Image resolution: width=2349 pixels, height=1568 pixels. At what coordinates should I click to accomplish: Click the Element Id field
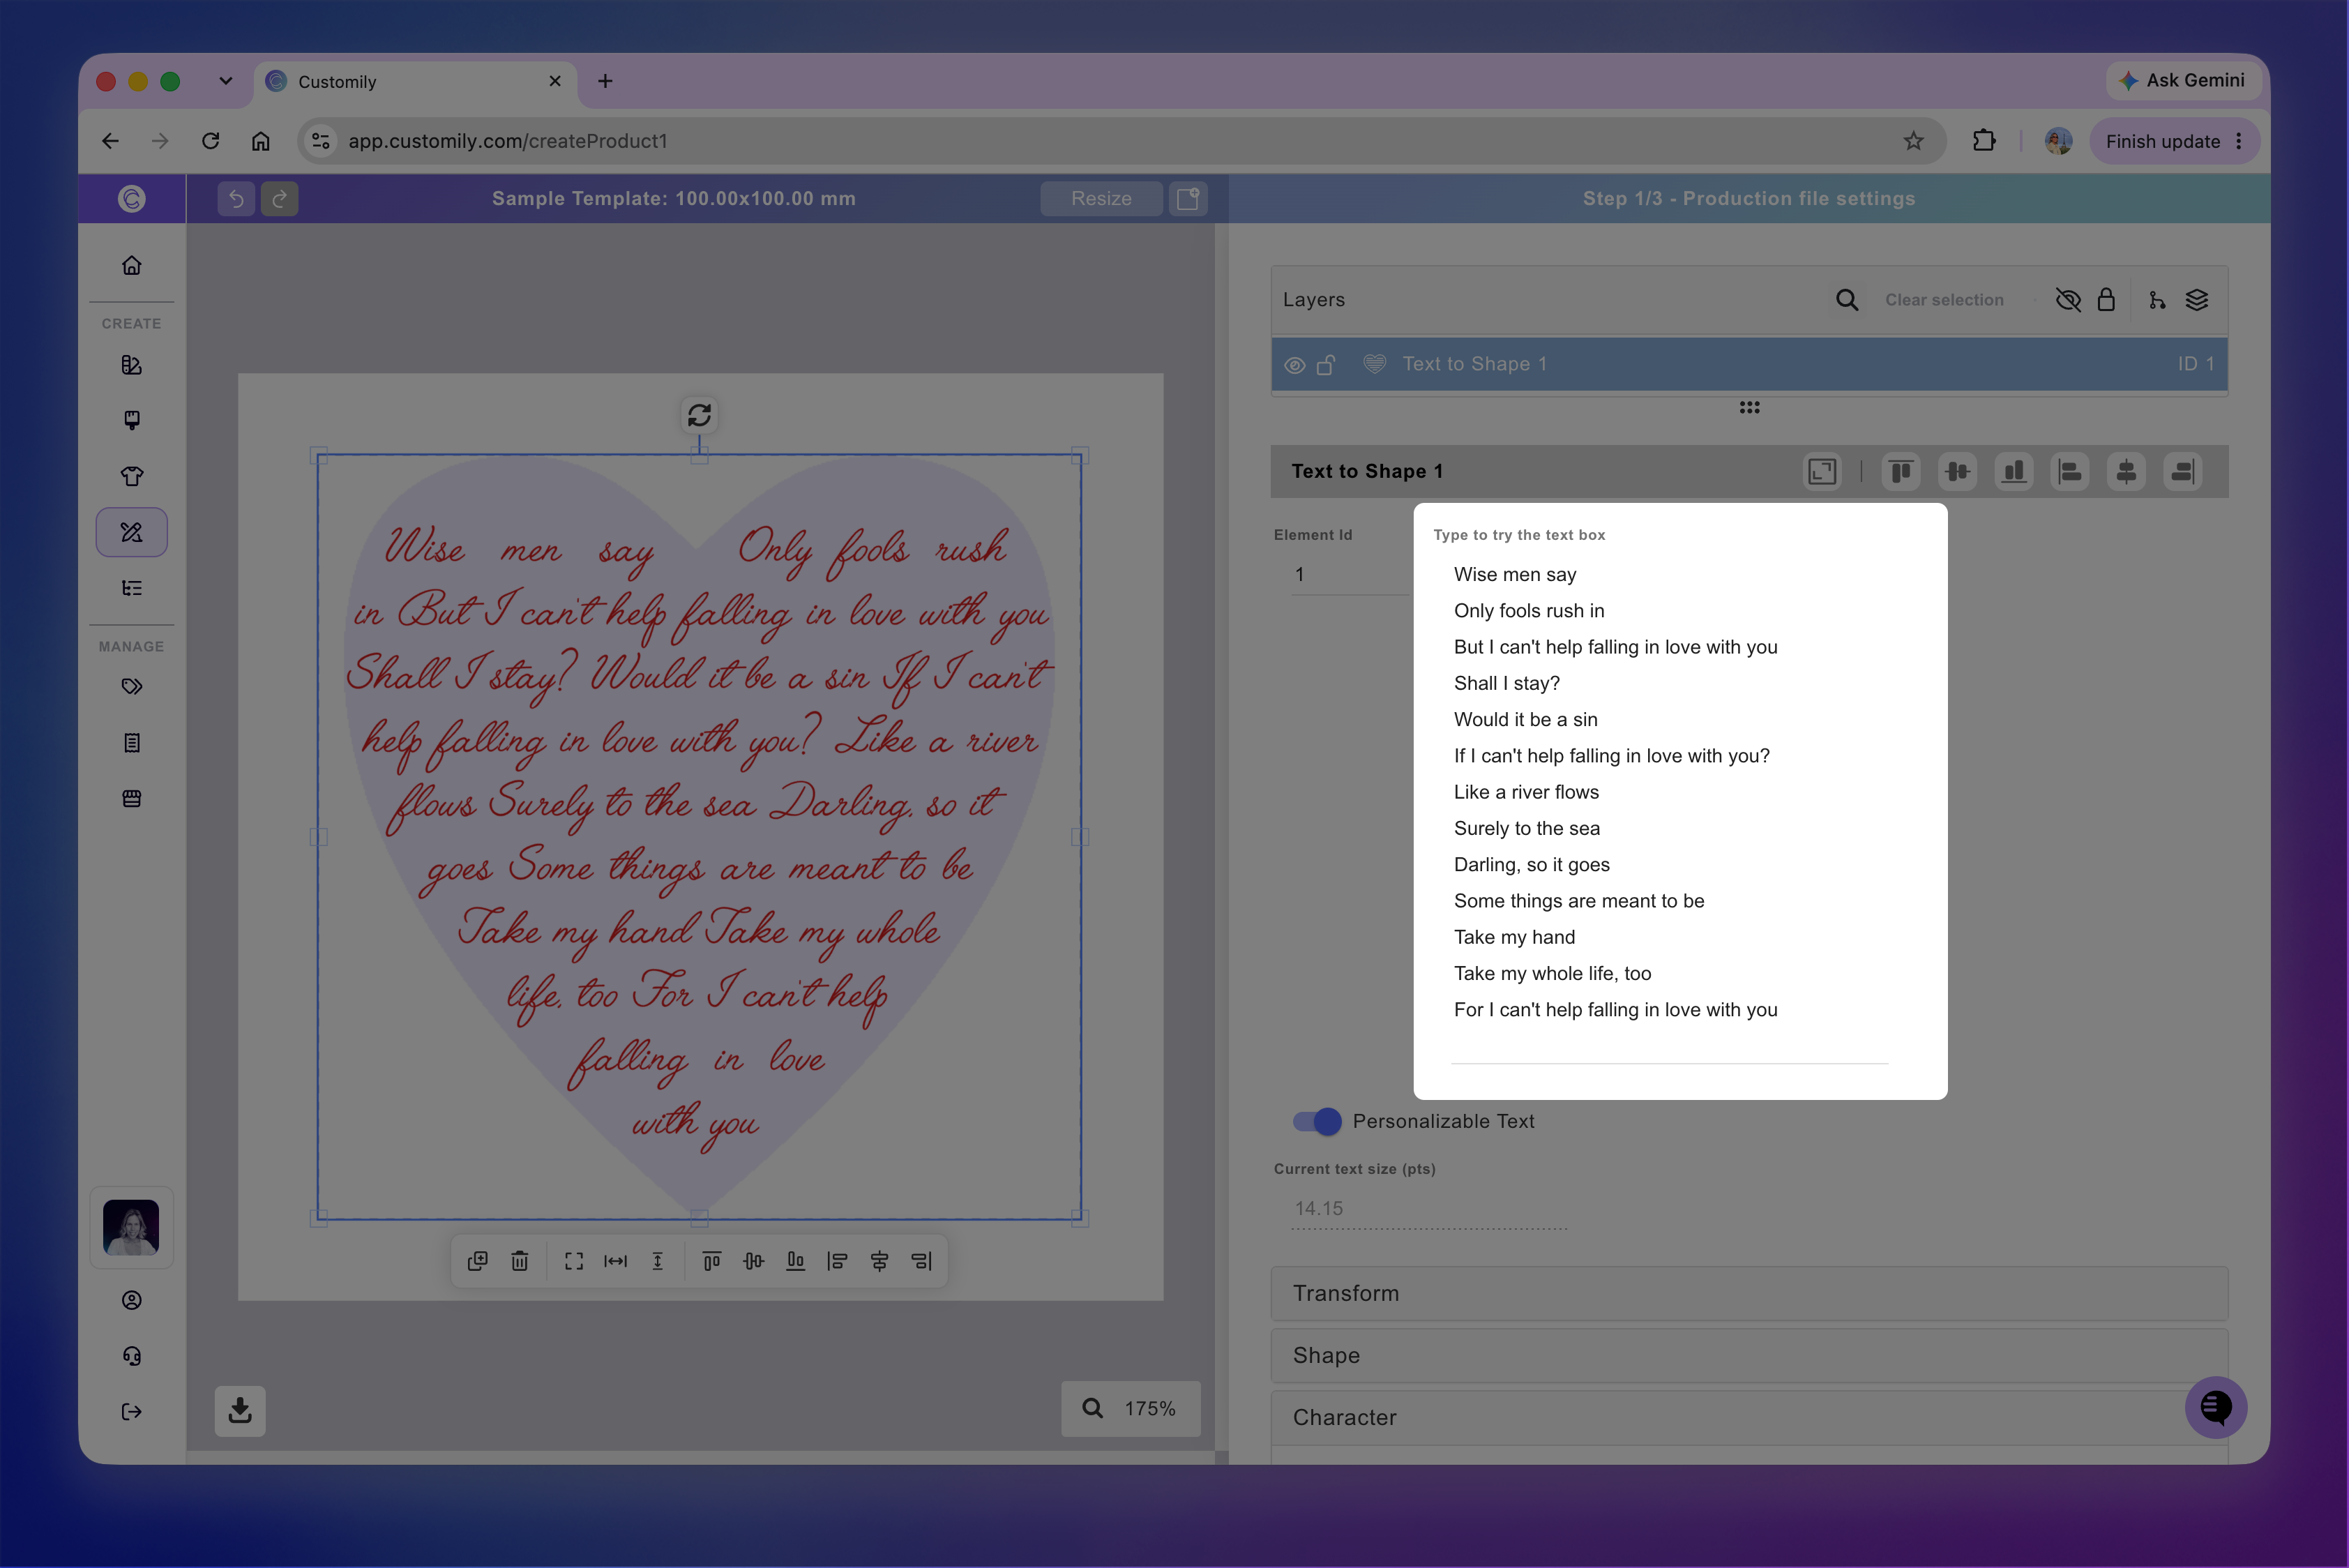pos(1349,575)
